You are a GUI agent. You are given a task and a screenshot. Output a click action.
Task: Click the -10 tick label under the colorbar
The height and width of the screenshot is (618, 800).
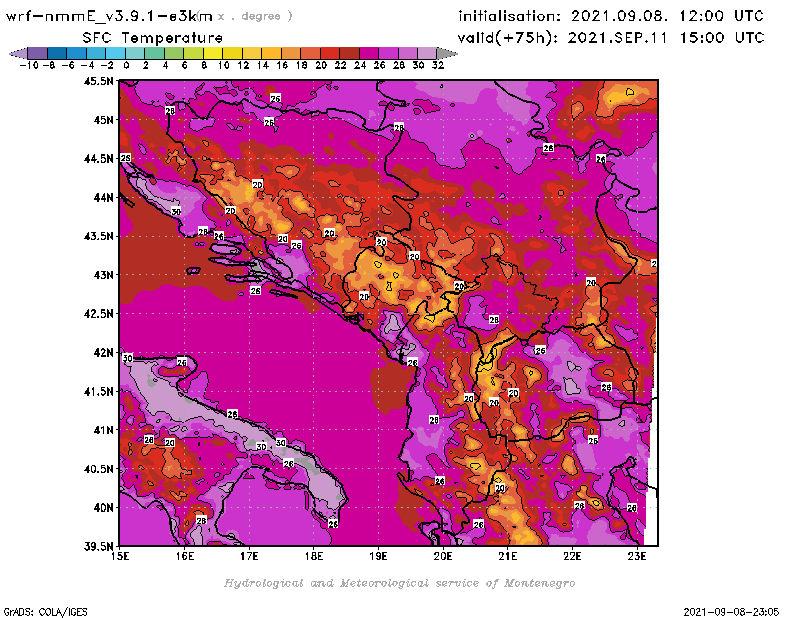pos(29,65)
